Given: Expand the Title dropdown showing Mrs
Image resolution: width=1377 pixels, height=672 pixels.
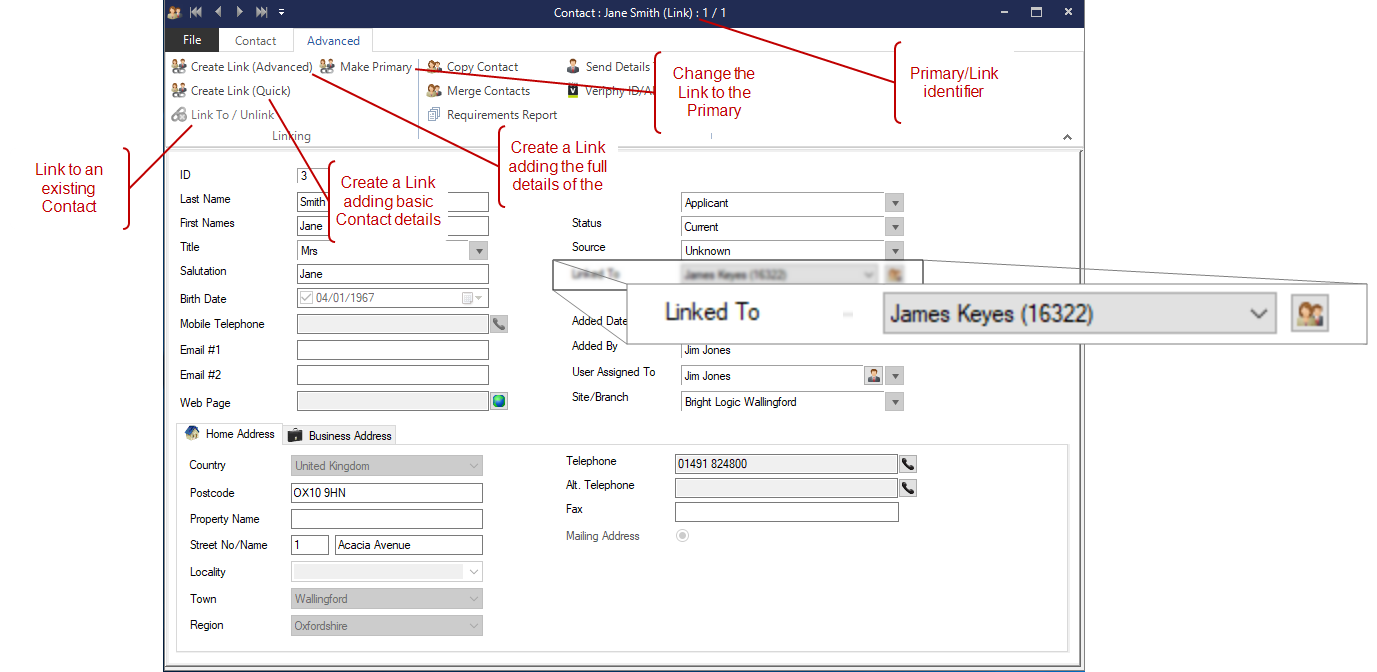Looking at the screenshot, I should click(x=479, y=251).
